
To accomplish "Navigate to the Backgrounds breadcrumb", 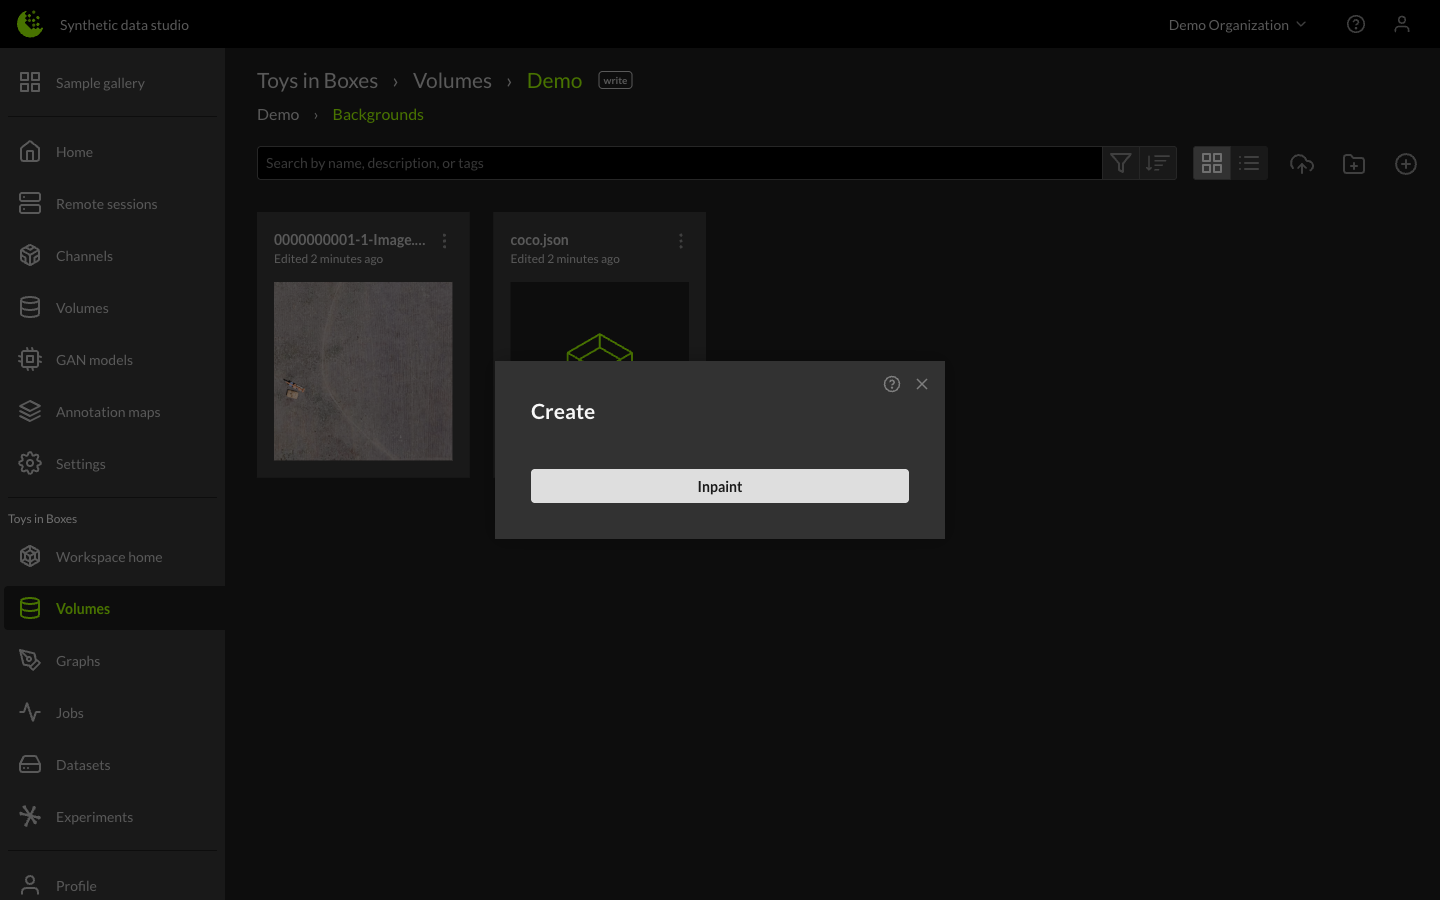I will [378, 114].
